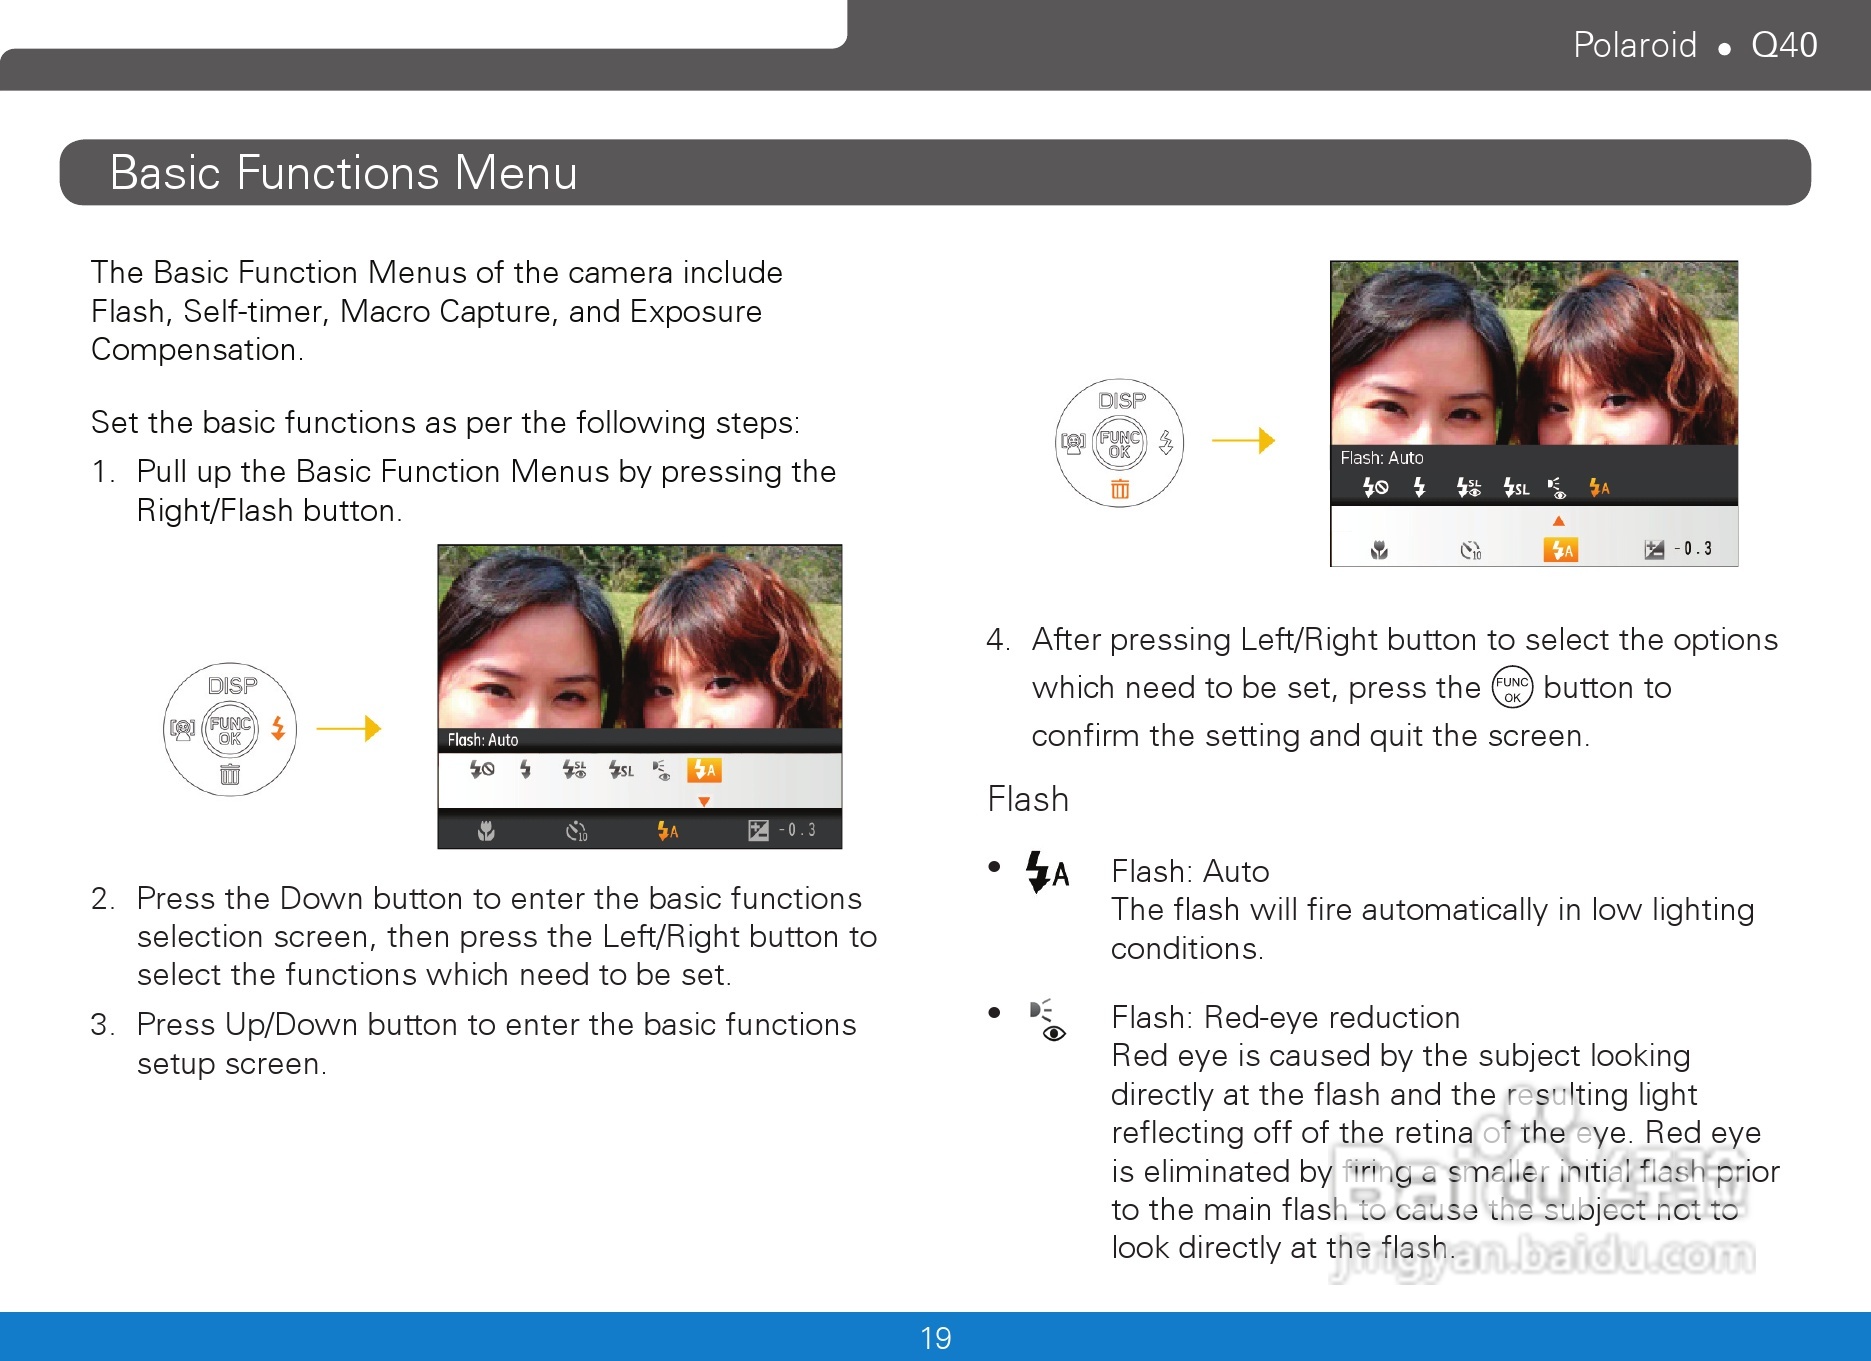The height and width of the screenshot is (1361, 1871).
Task: Click DISP label on dial above step 4
Action: point(1122,401)
